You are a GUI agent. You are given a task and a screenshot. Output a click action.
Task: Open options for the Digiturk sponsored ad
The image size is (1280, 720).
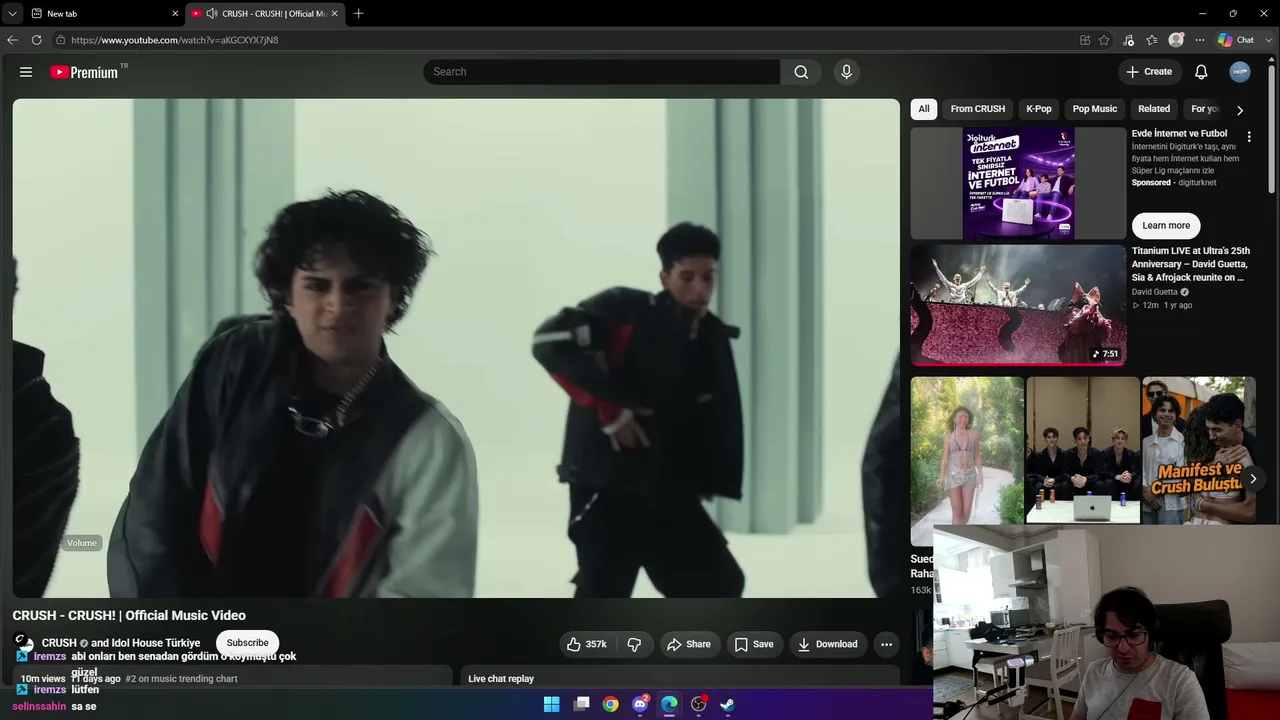click(x=1248, y=136)
